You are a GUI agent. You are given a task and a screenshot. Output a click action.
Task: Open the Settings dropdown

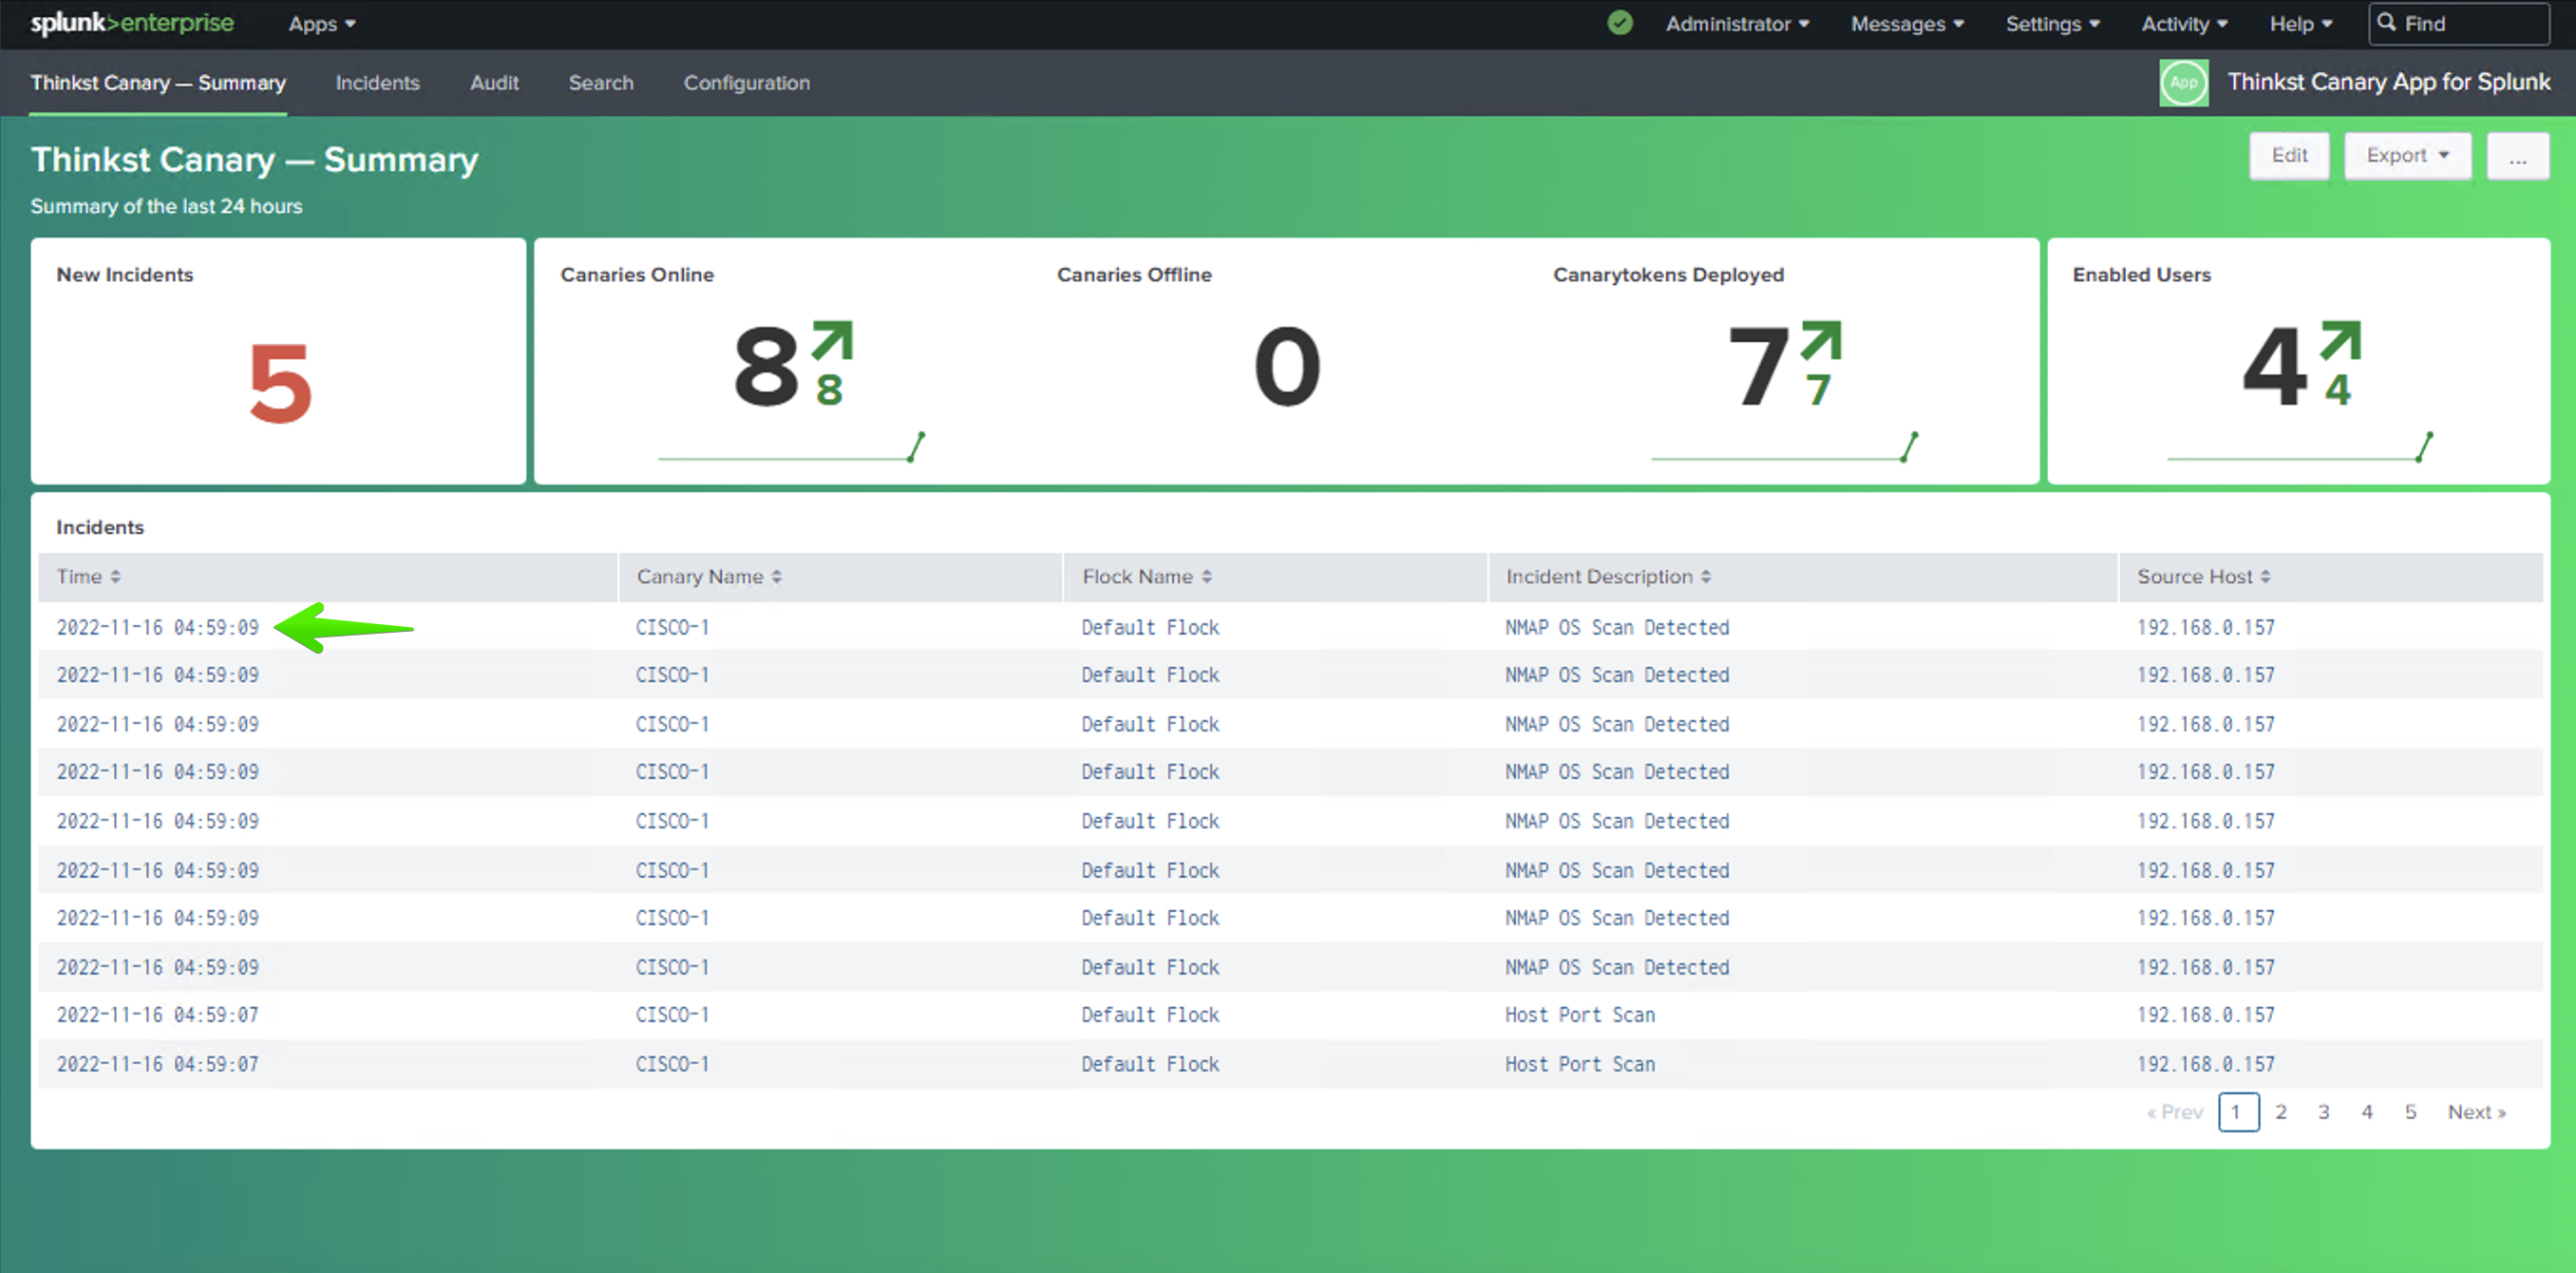point(2052,24)
